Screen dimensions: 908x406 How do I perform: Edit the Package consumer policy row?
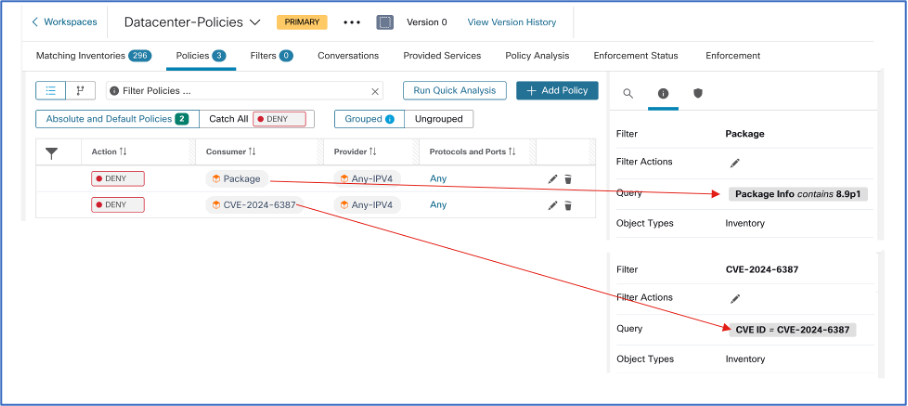(553, 179)
